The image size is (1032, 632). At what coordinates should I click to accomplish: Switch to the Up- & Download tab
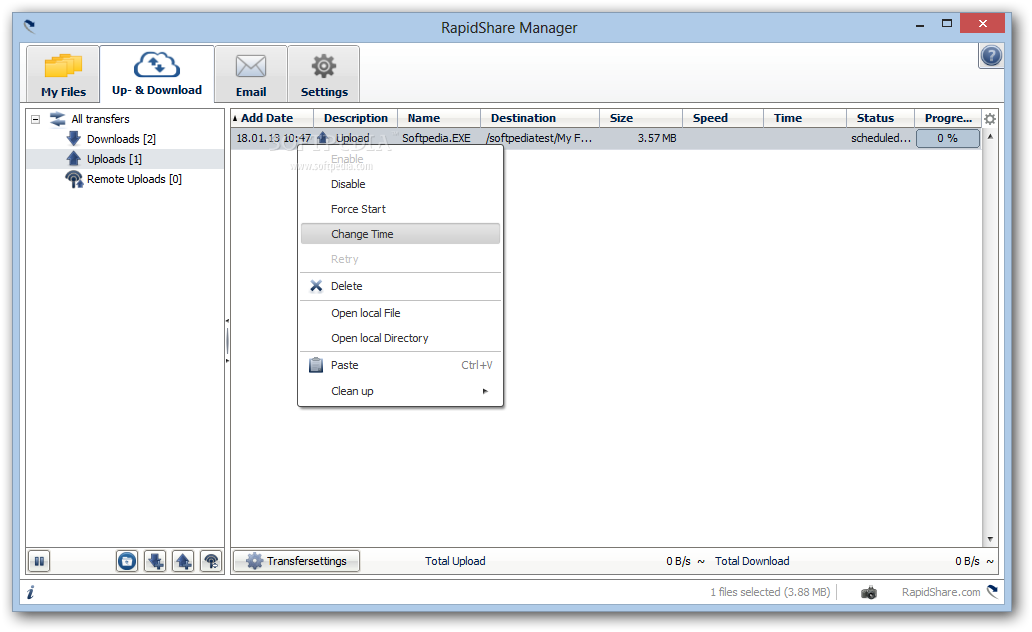157,74
